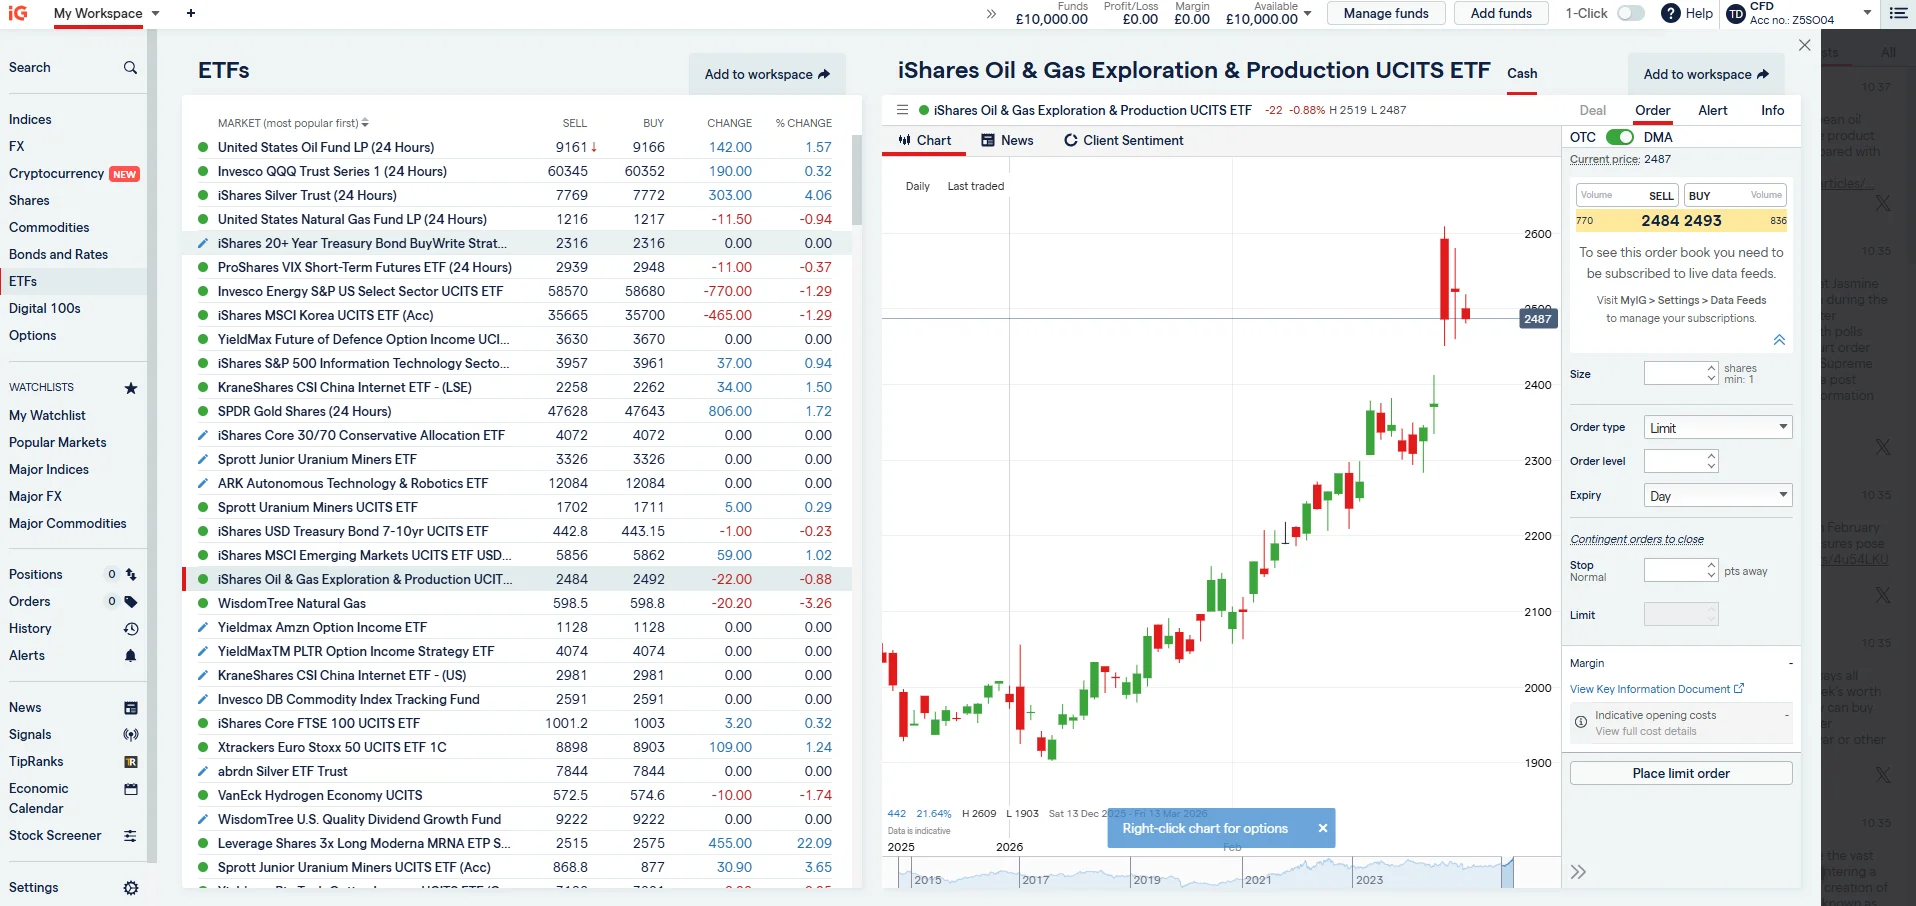Open the History clock icon
1916x906 pixels.
click(x=130, y=628)
